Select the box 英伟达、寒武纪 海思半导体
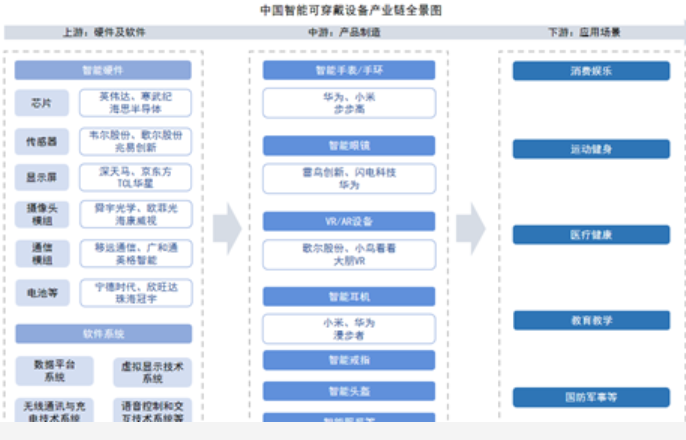 tap(135, 103)
